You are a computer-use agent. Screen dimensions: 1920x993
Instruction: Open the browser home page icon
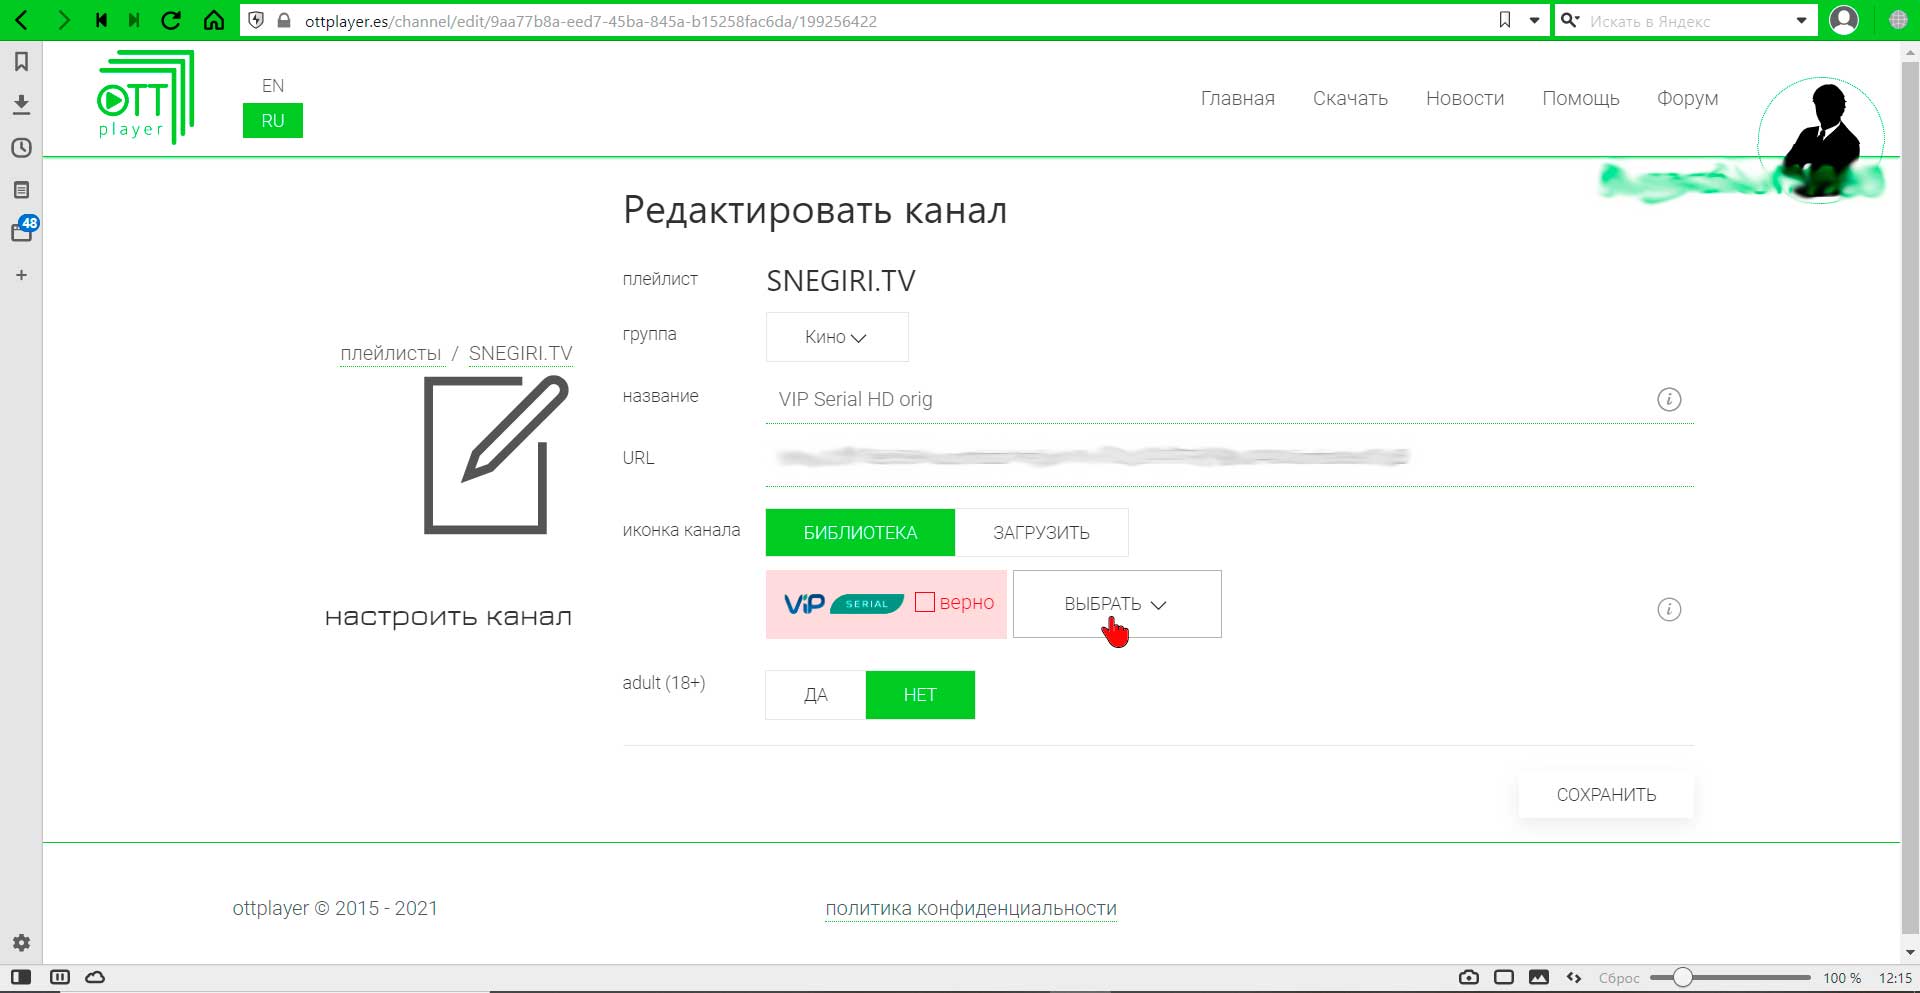pyautogui.click(x=214, y=20)
